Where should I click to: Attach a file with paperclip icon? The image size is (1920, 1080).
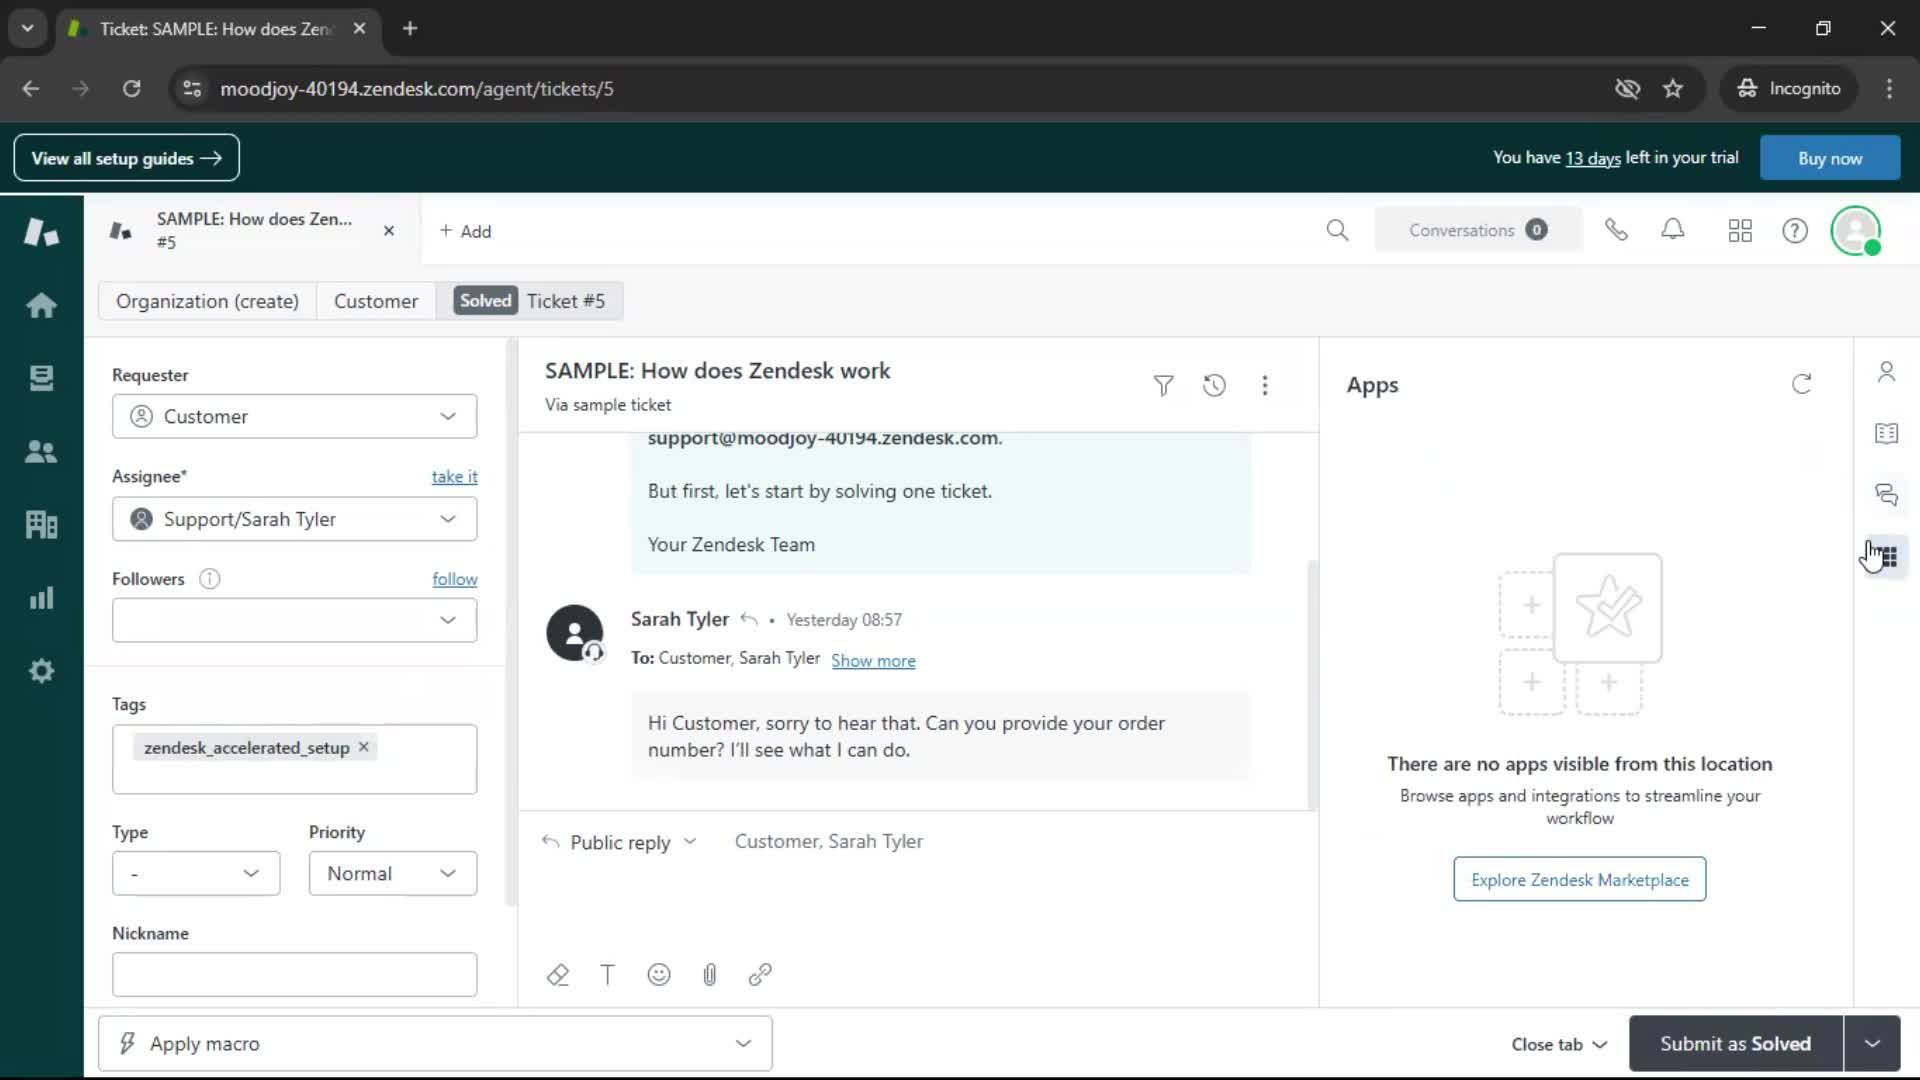point(709,974)
